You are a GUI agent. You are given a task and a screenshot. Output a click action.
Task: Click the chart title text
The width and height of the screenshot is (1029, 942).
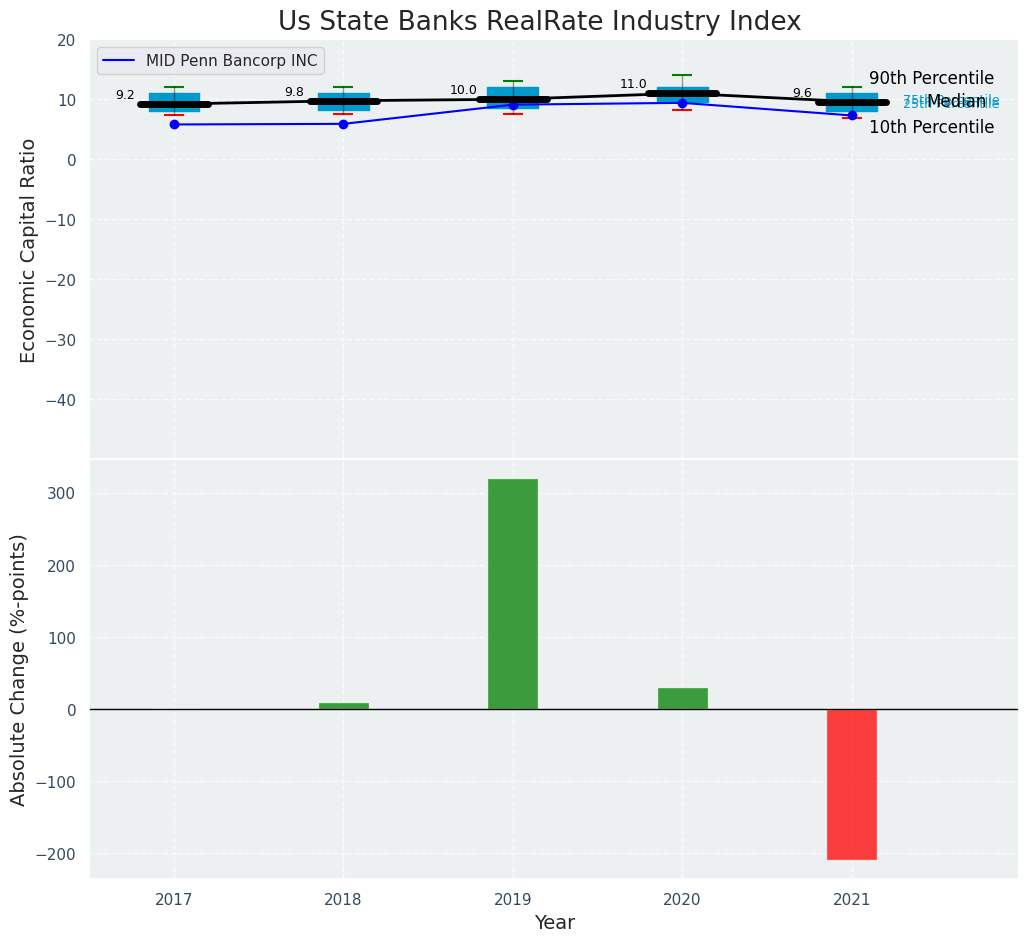[x=539, y=22]
